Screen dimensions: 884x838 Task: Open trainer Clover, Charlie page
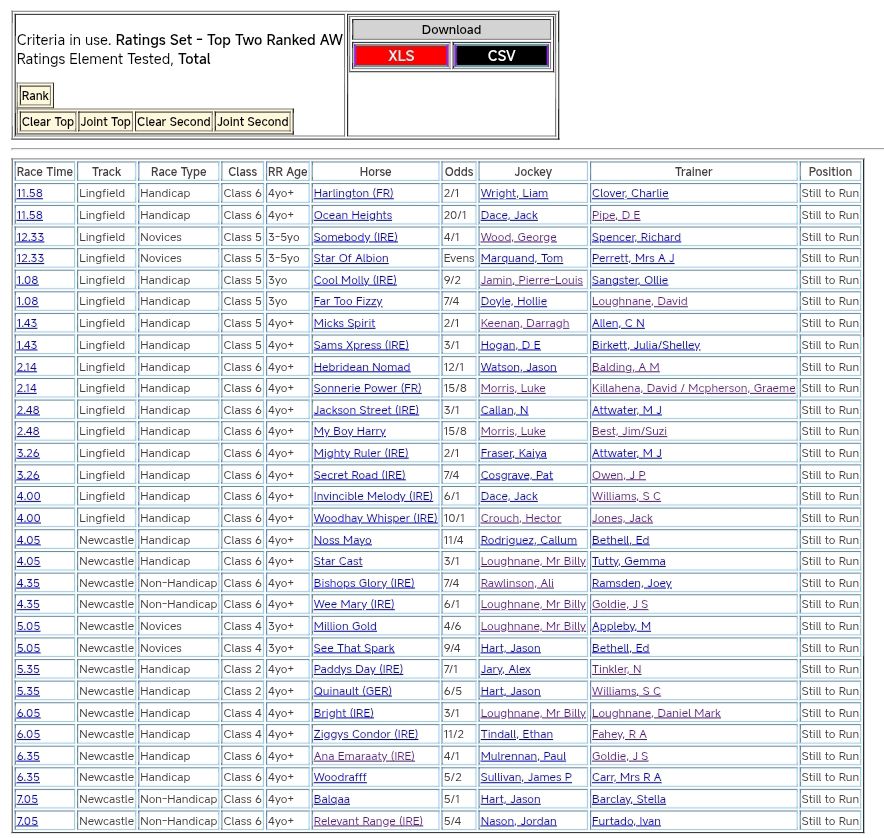click(x=630, y=194)
